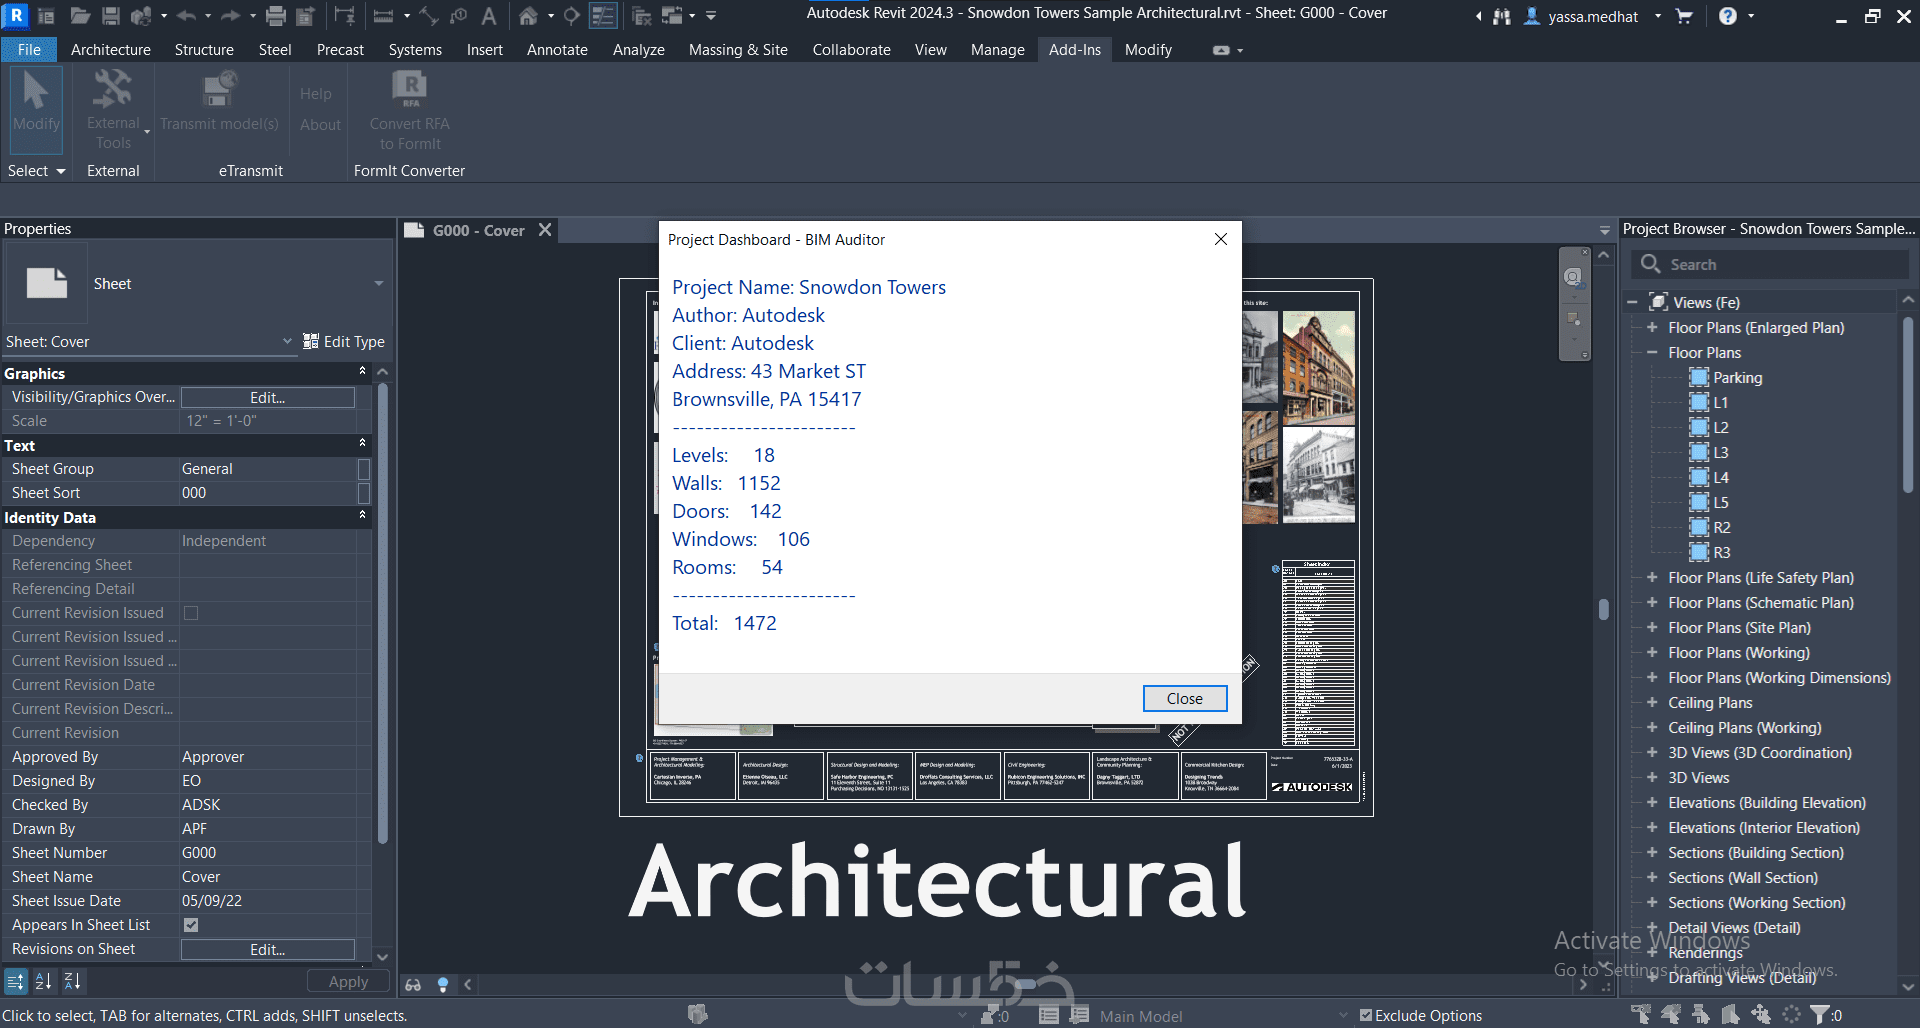Click the selection filter funnel icon
Viewport: 1920px width, 1028px height.
(x=1820, y=1014)
